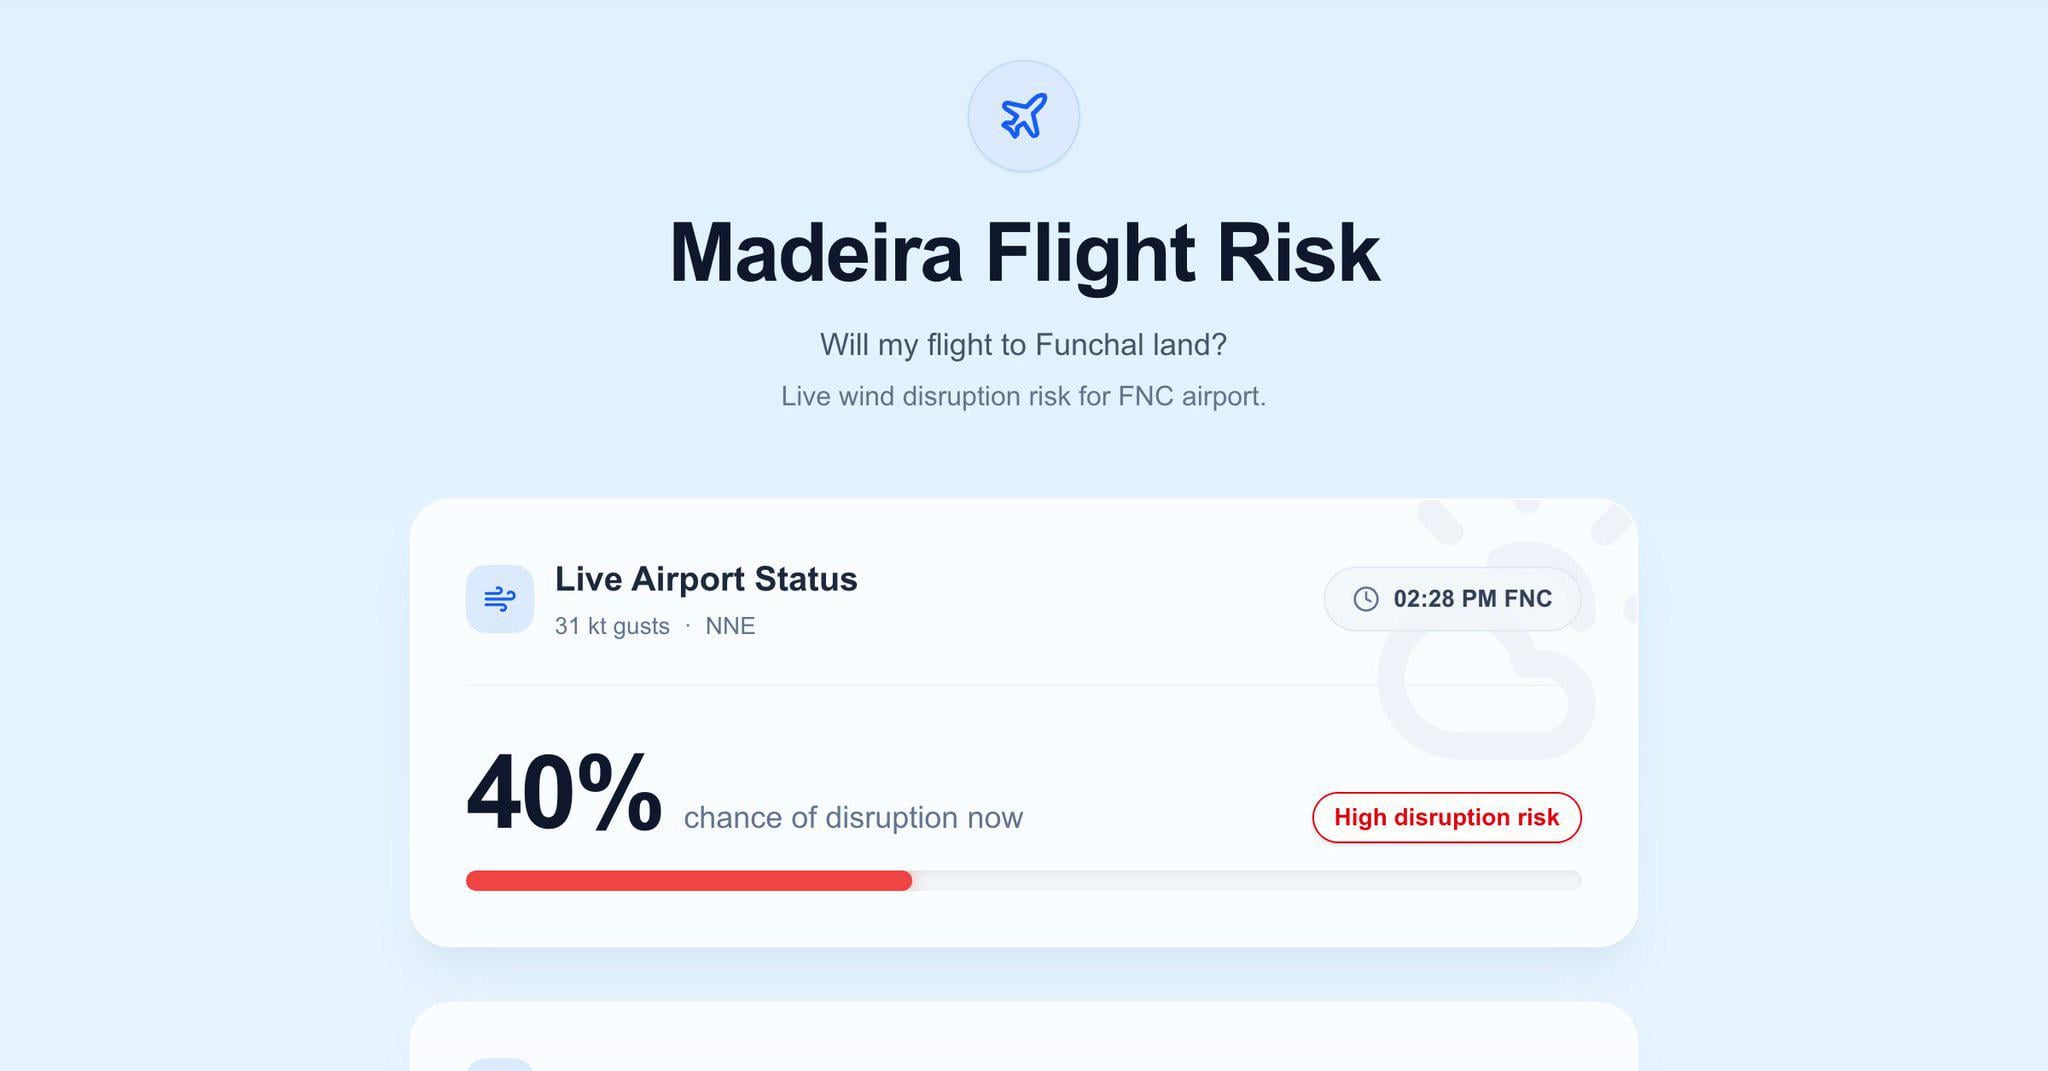This screenshot has height=1071, width=2048.
Task: Click the wind icon beside Live Airport Status
Action: tap(499, 599)
